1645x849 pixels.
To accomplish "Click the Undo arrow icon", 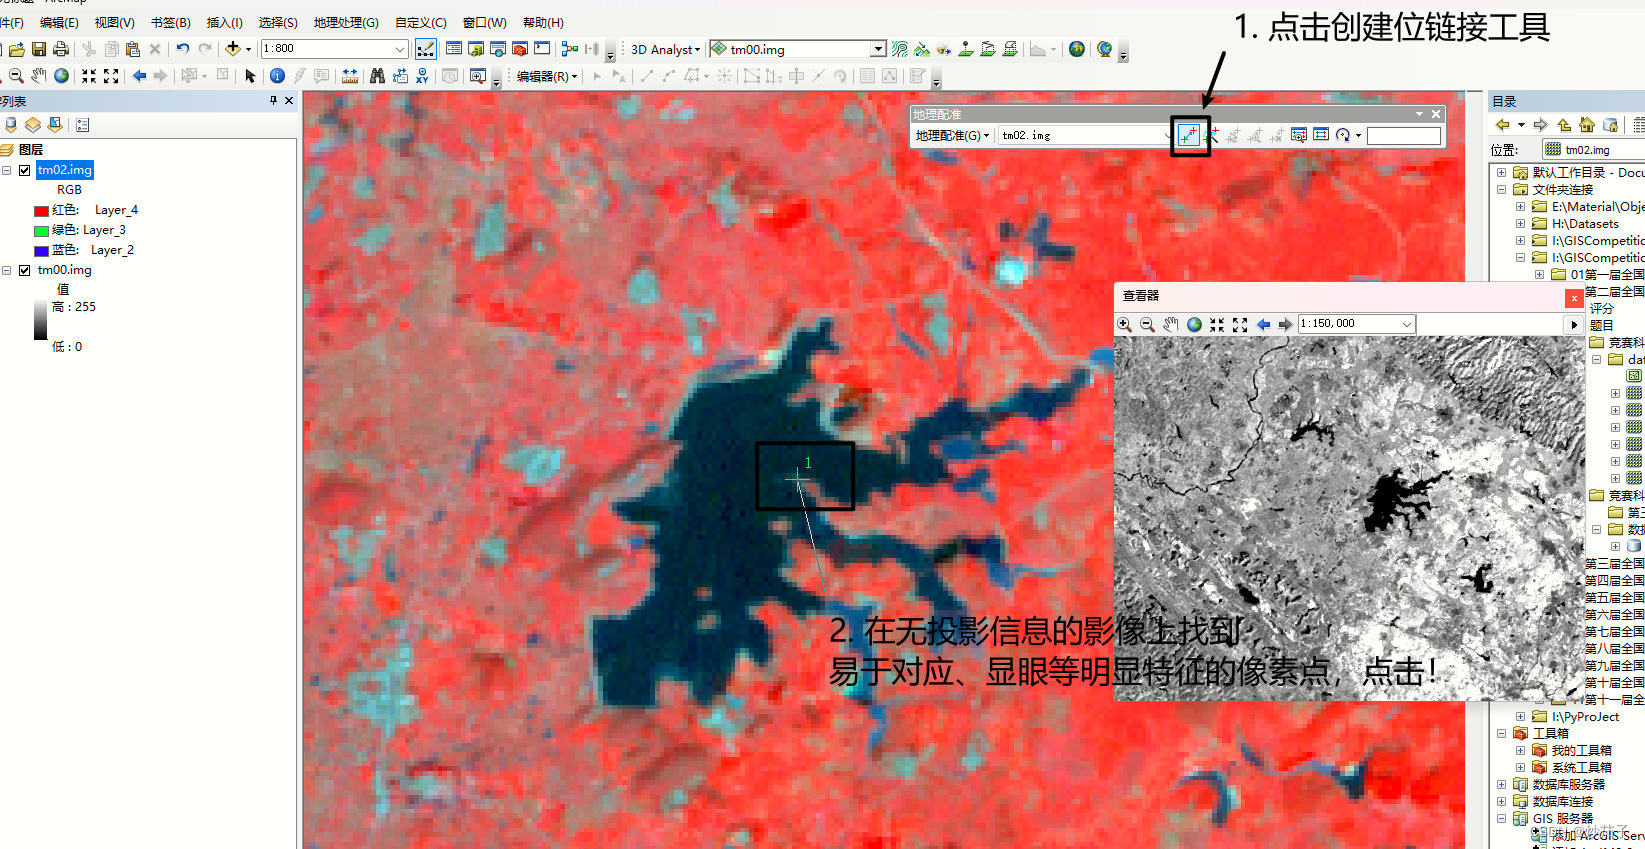I will tap(182, 49).
